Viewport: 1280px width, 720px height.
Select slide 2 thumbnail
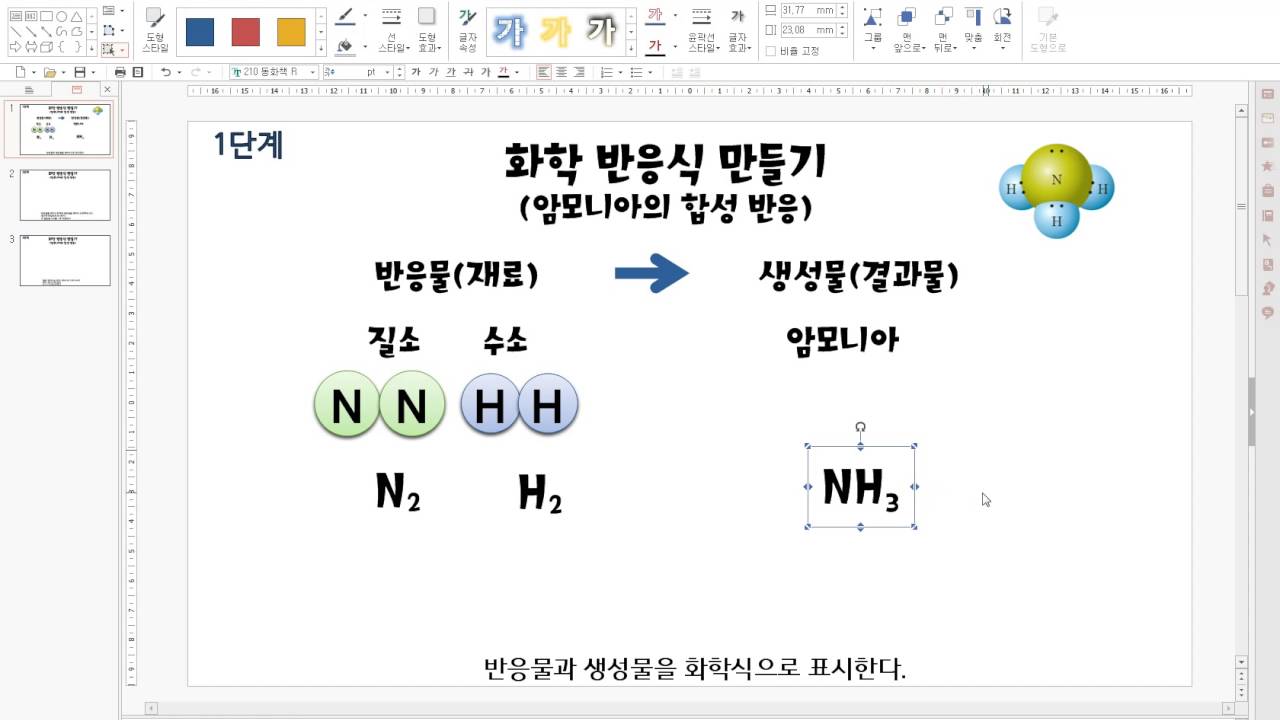(65, 195)
